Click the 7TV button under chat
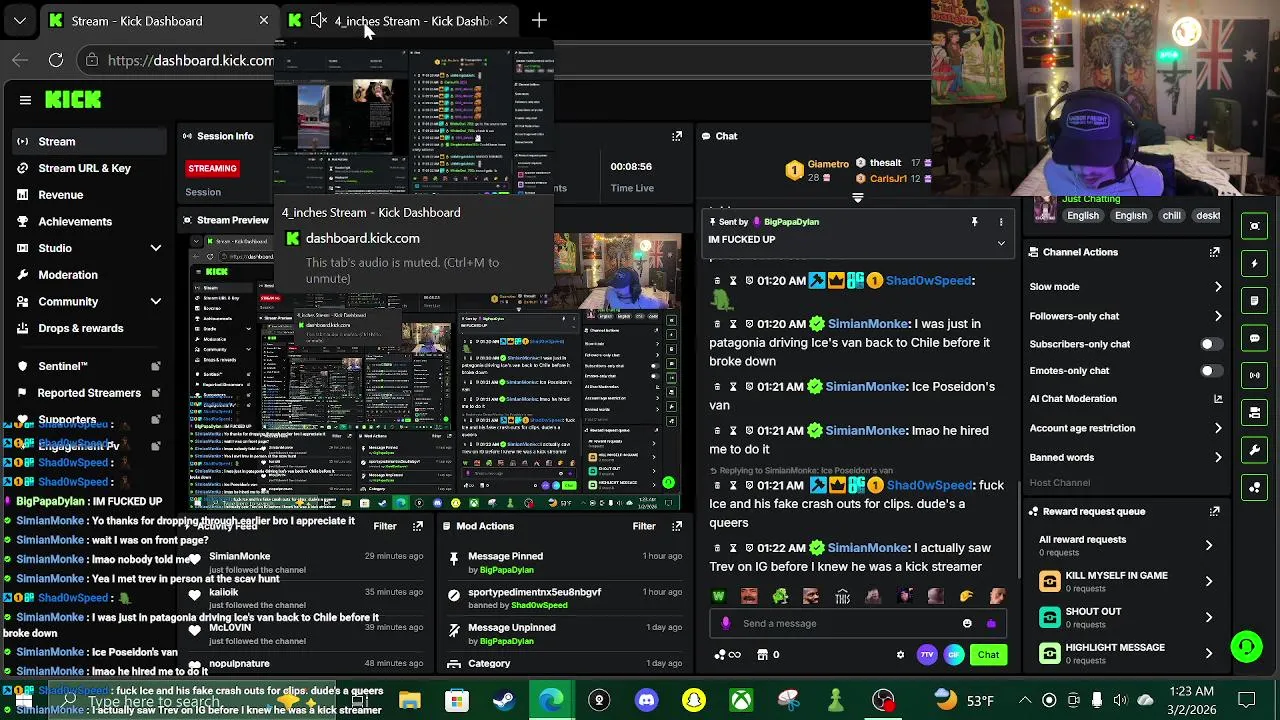Image resolution: width=1280 pixels, height=720 pixels. tap(927, 655)
